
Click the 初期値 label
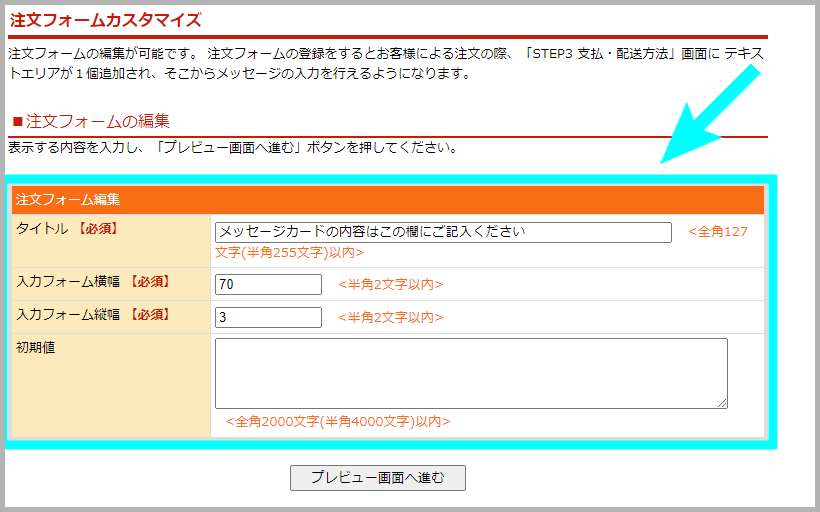click(x=36, y=347)
